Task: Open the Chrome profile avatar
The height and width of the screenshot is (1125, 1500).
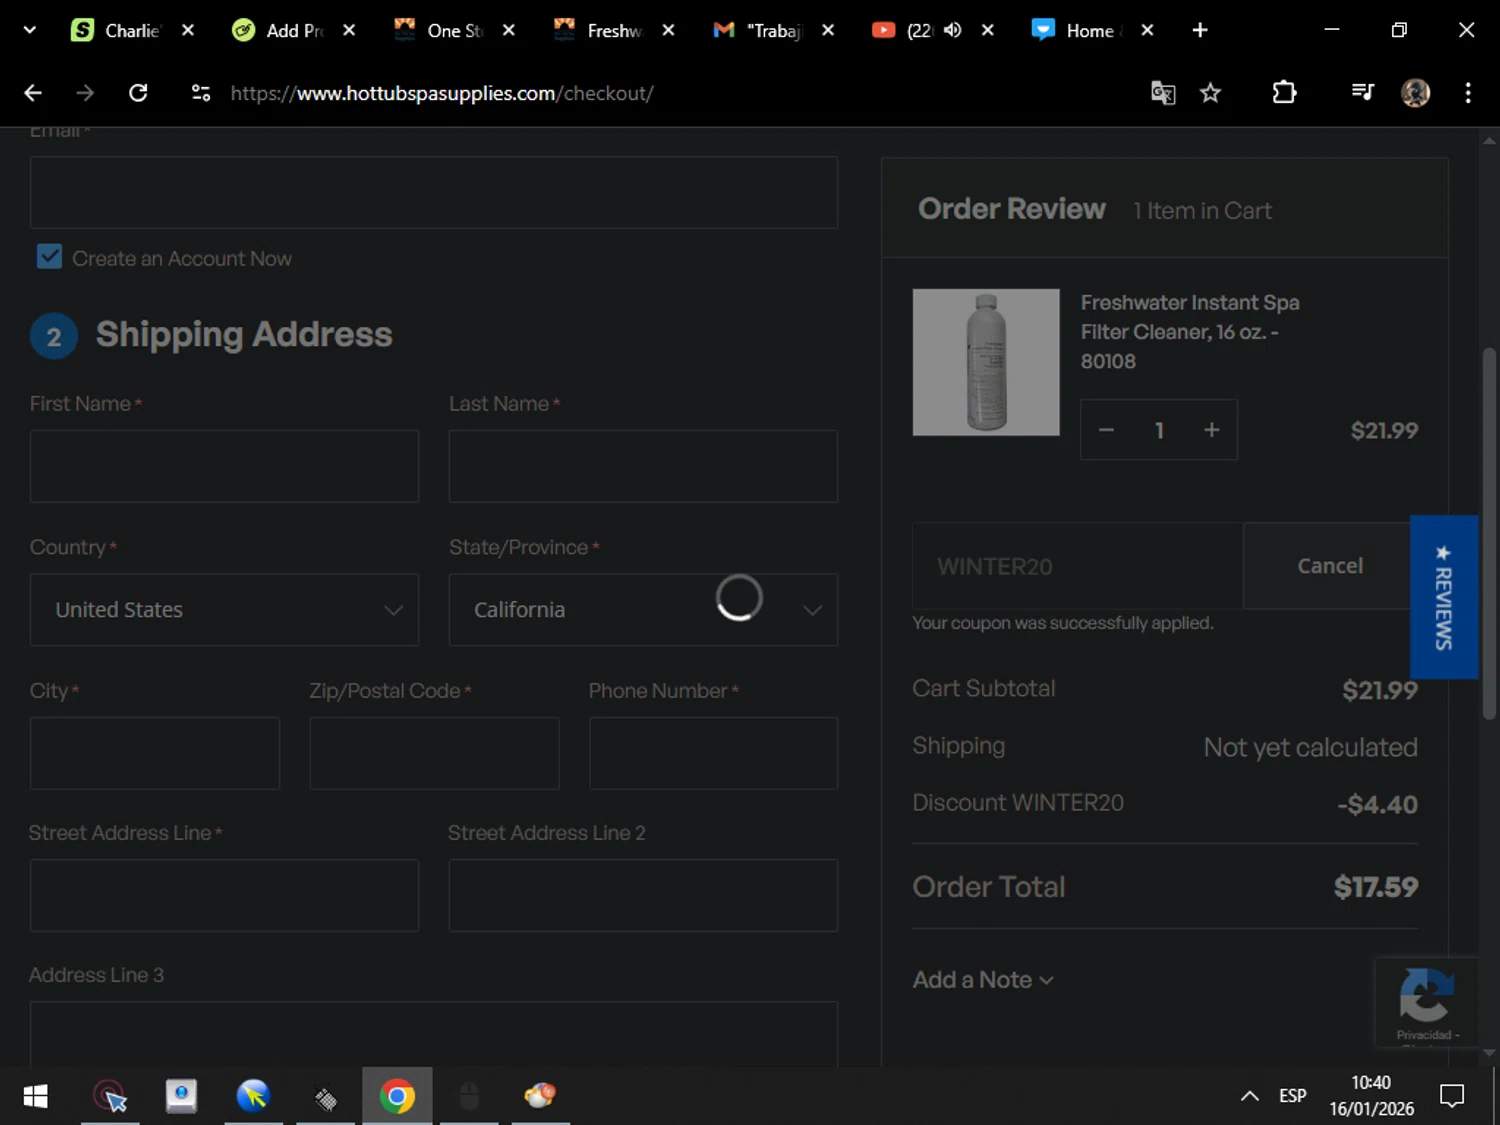Action: 1415,93
